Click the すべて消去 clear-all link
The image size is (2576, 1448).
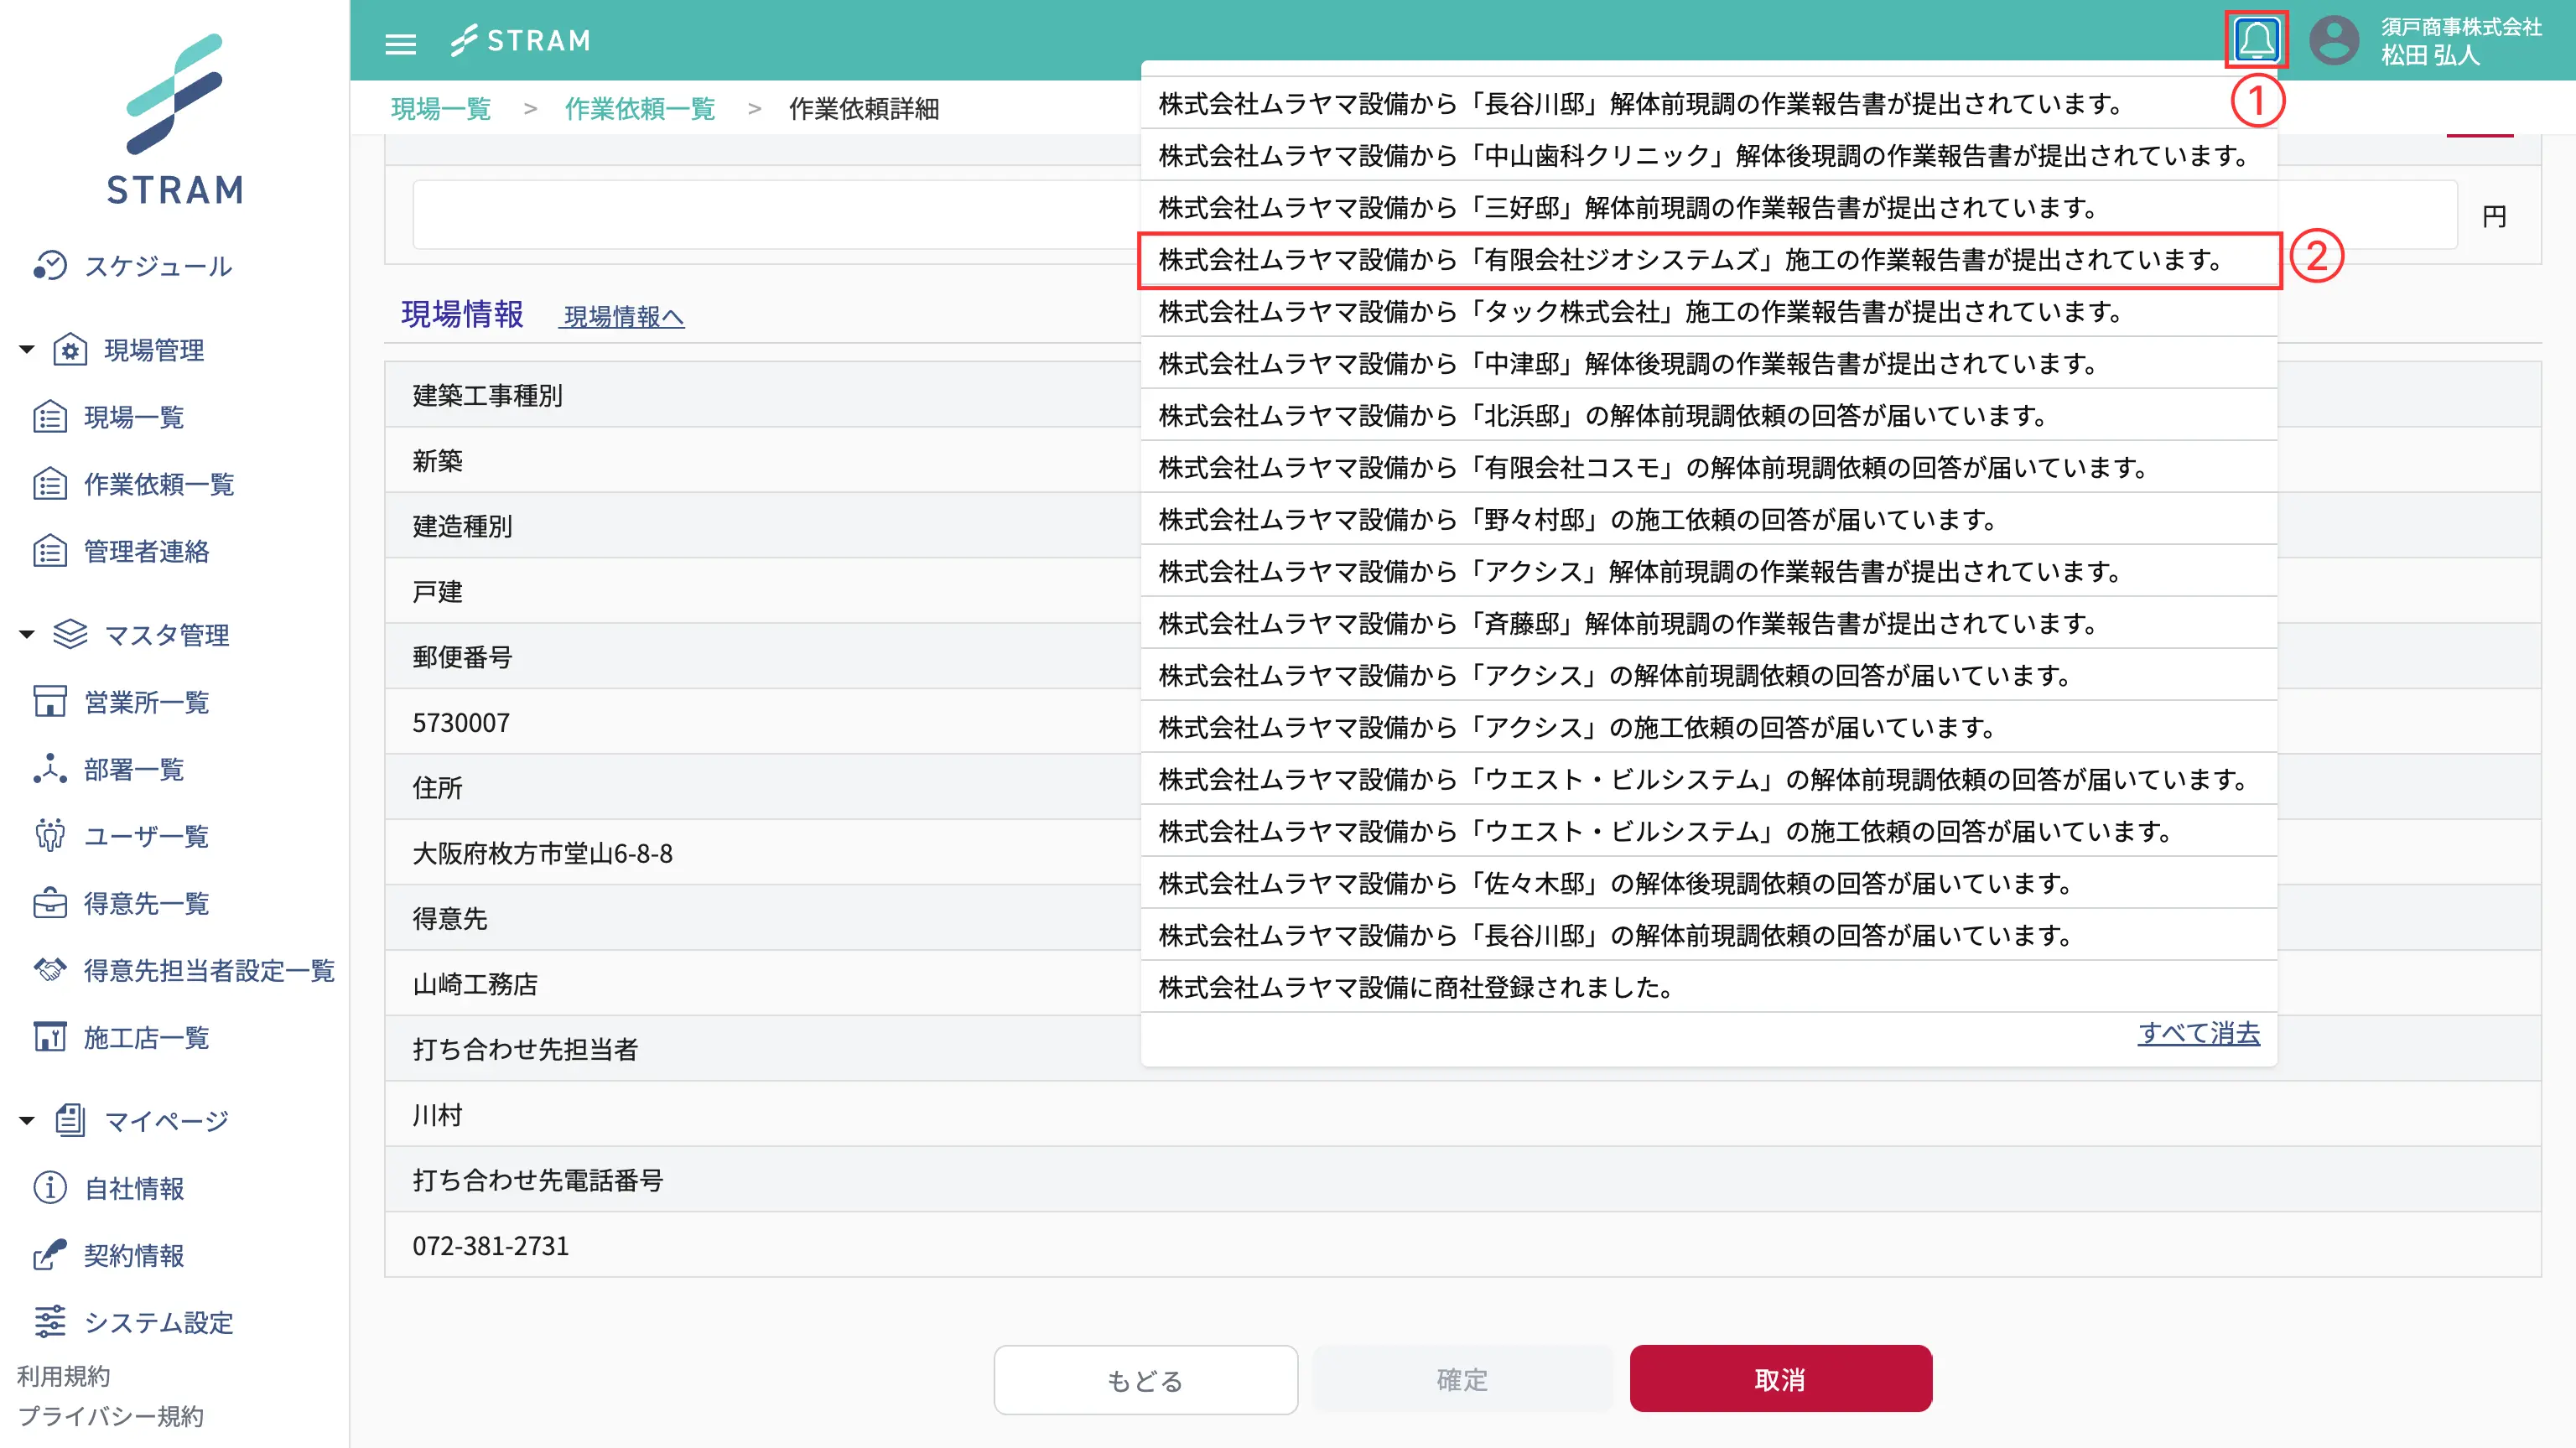click(2198, 1034)
